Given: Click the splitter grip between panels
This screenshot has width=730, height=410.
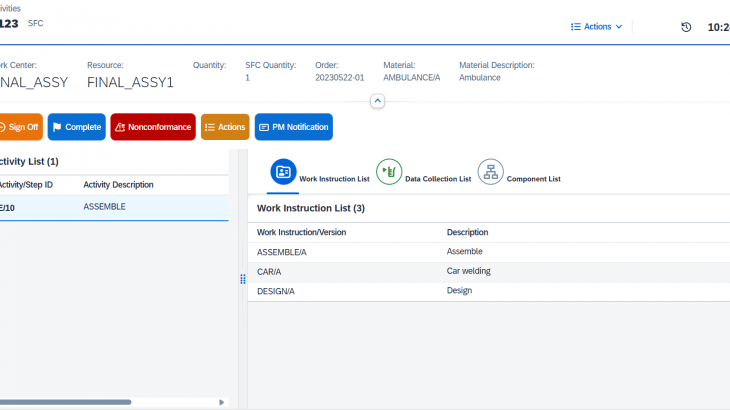Looking at the screenshot, I should (x=243, y=279).
